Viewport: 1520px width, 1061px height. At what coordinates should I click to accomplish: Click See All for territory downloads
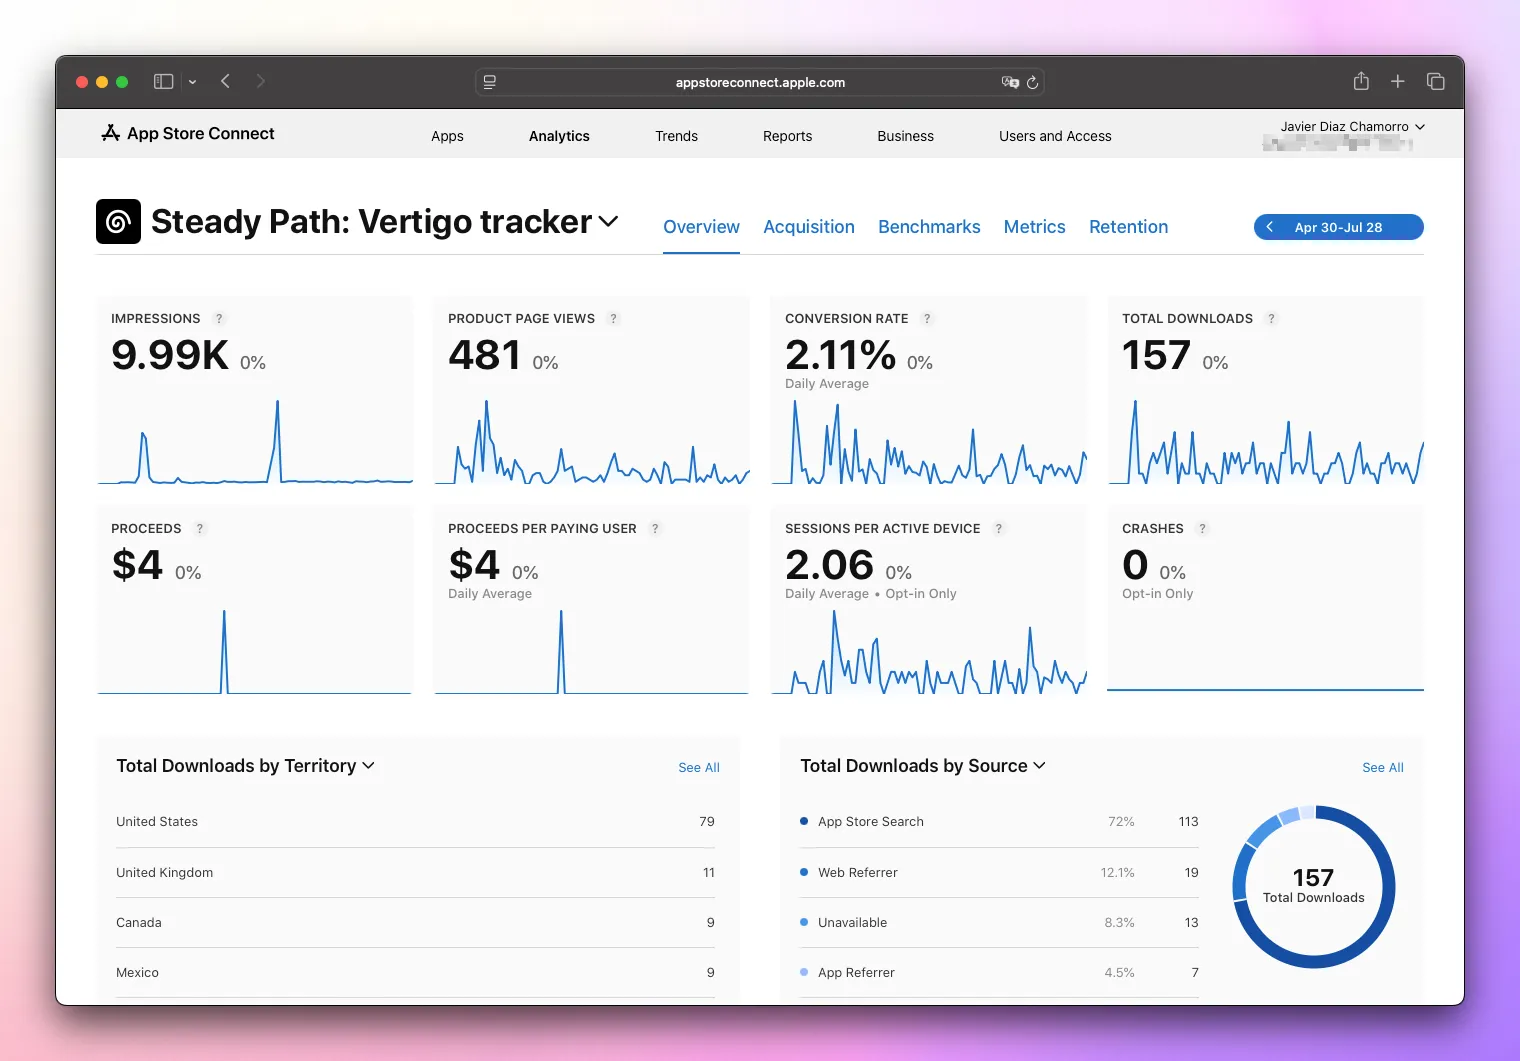pos(698,768)
